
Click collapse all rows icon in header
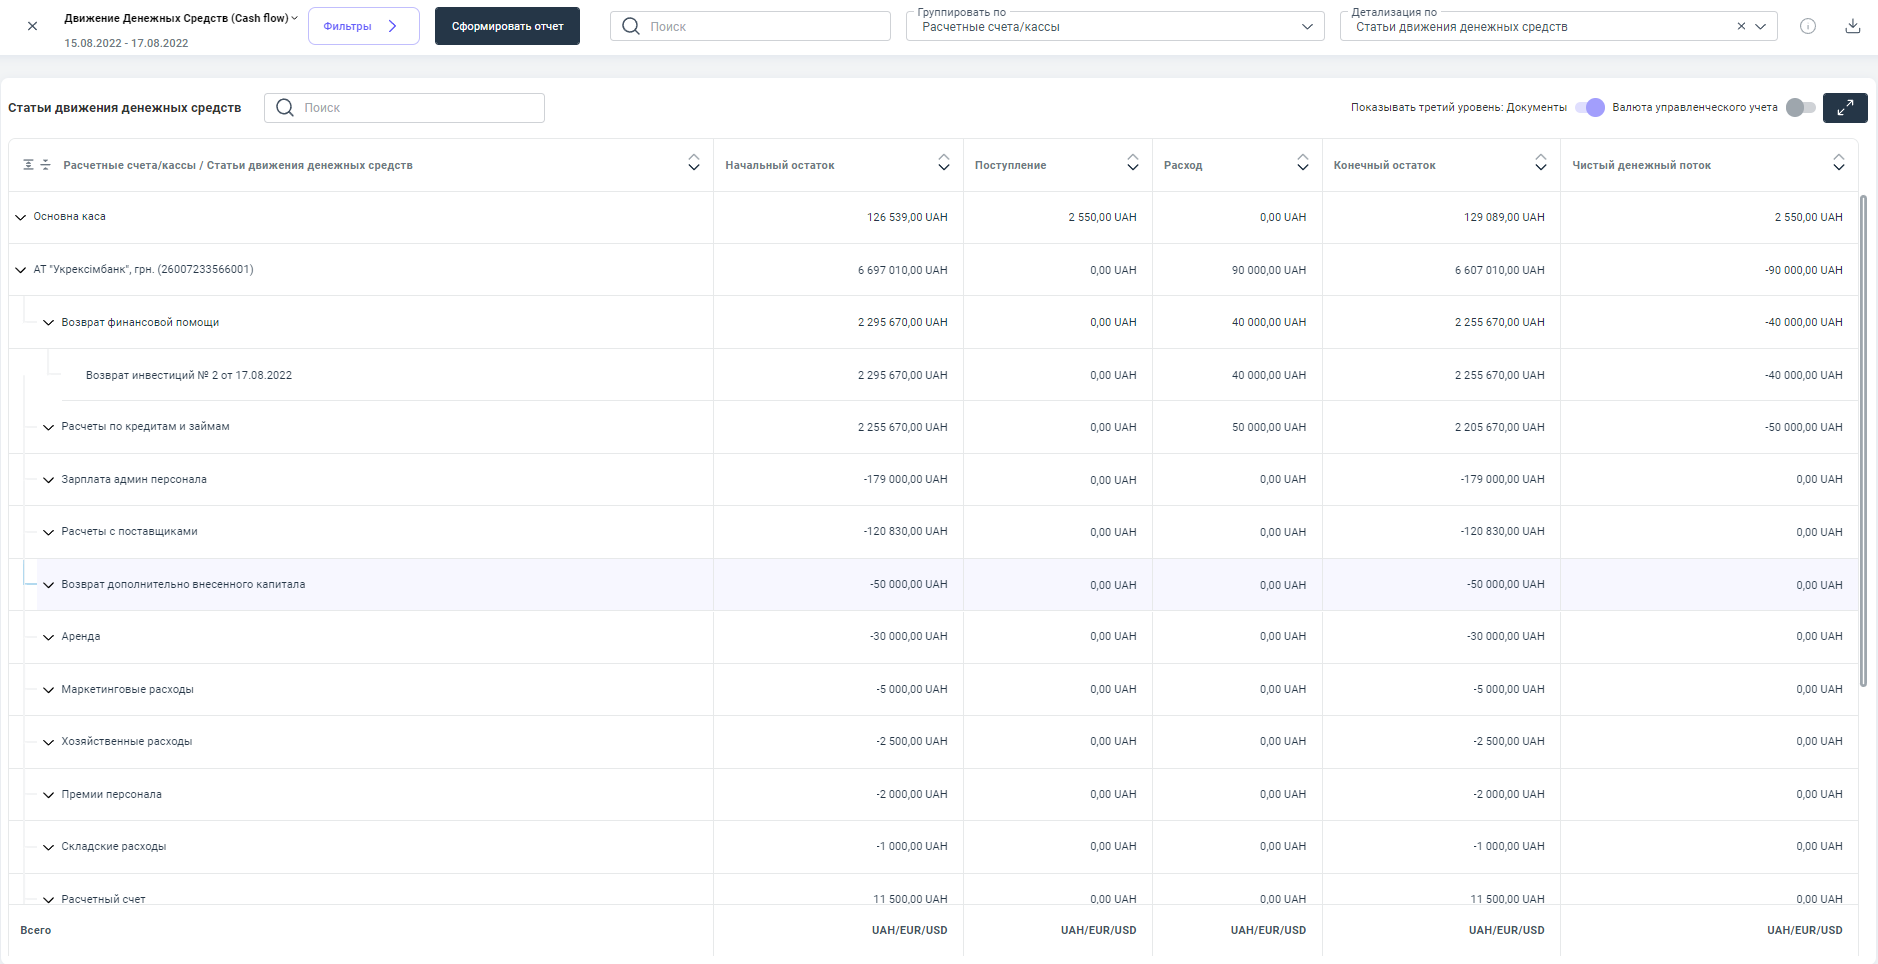[x=45, y=165]
